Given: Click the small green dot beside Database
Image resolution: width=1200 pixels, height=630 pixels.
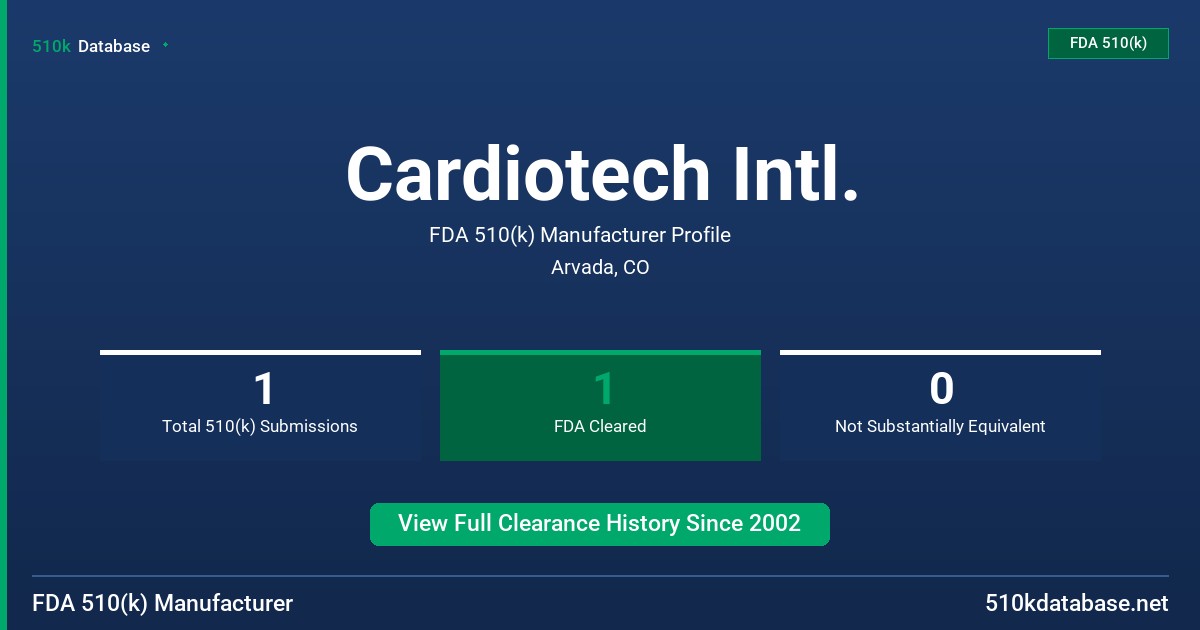Looking at the screenshot, I should point(165,45).
